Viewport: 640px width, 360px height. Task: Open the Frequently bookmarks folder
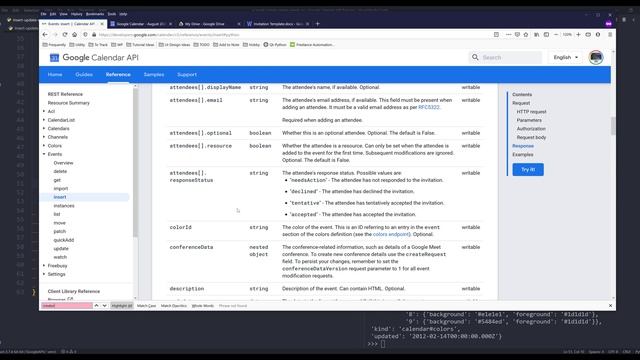click(54, 45)
